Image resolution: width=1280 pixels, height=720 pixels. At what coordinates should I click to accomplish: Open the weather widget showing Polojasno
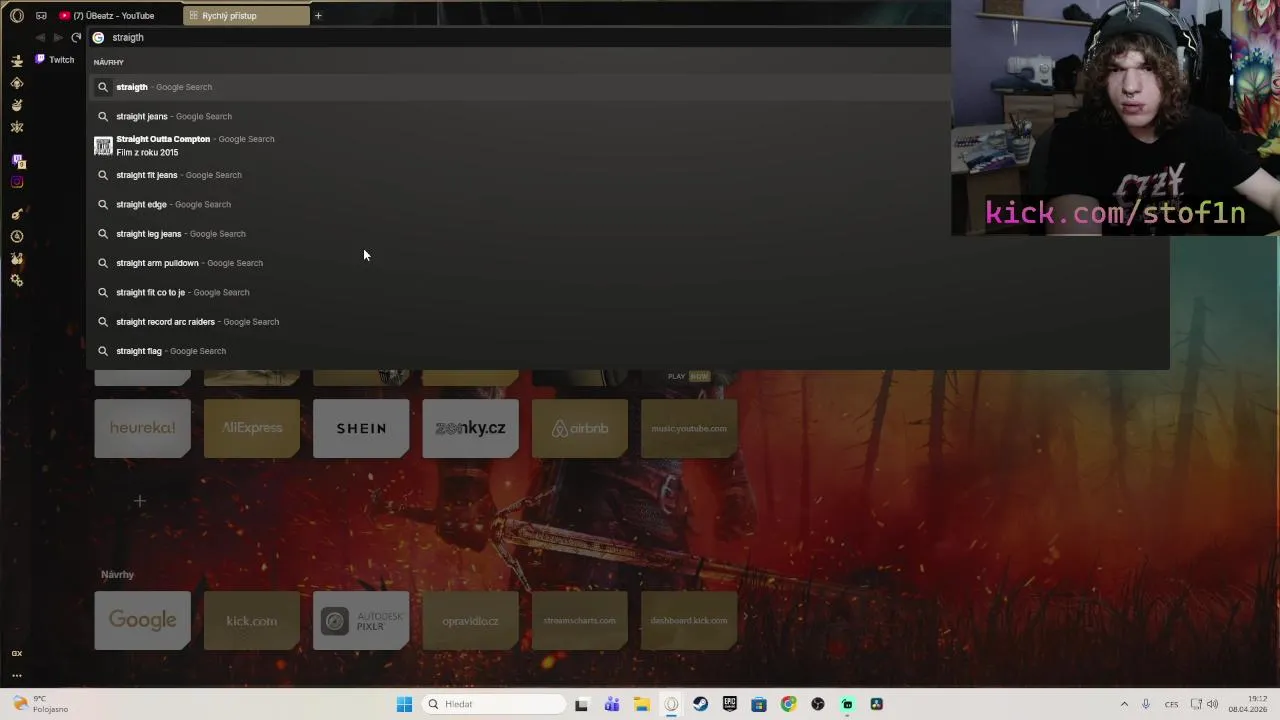pos(42,704)
